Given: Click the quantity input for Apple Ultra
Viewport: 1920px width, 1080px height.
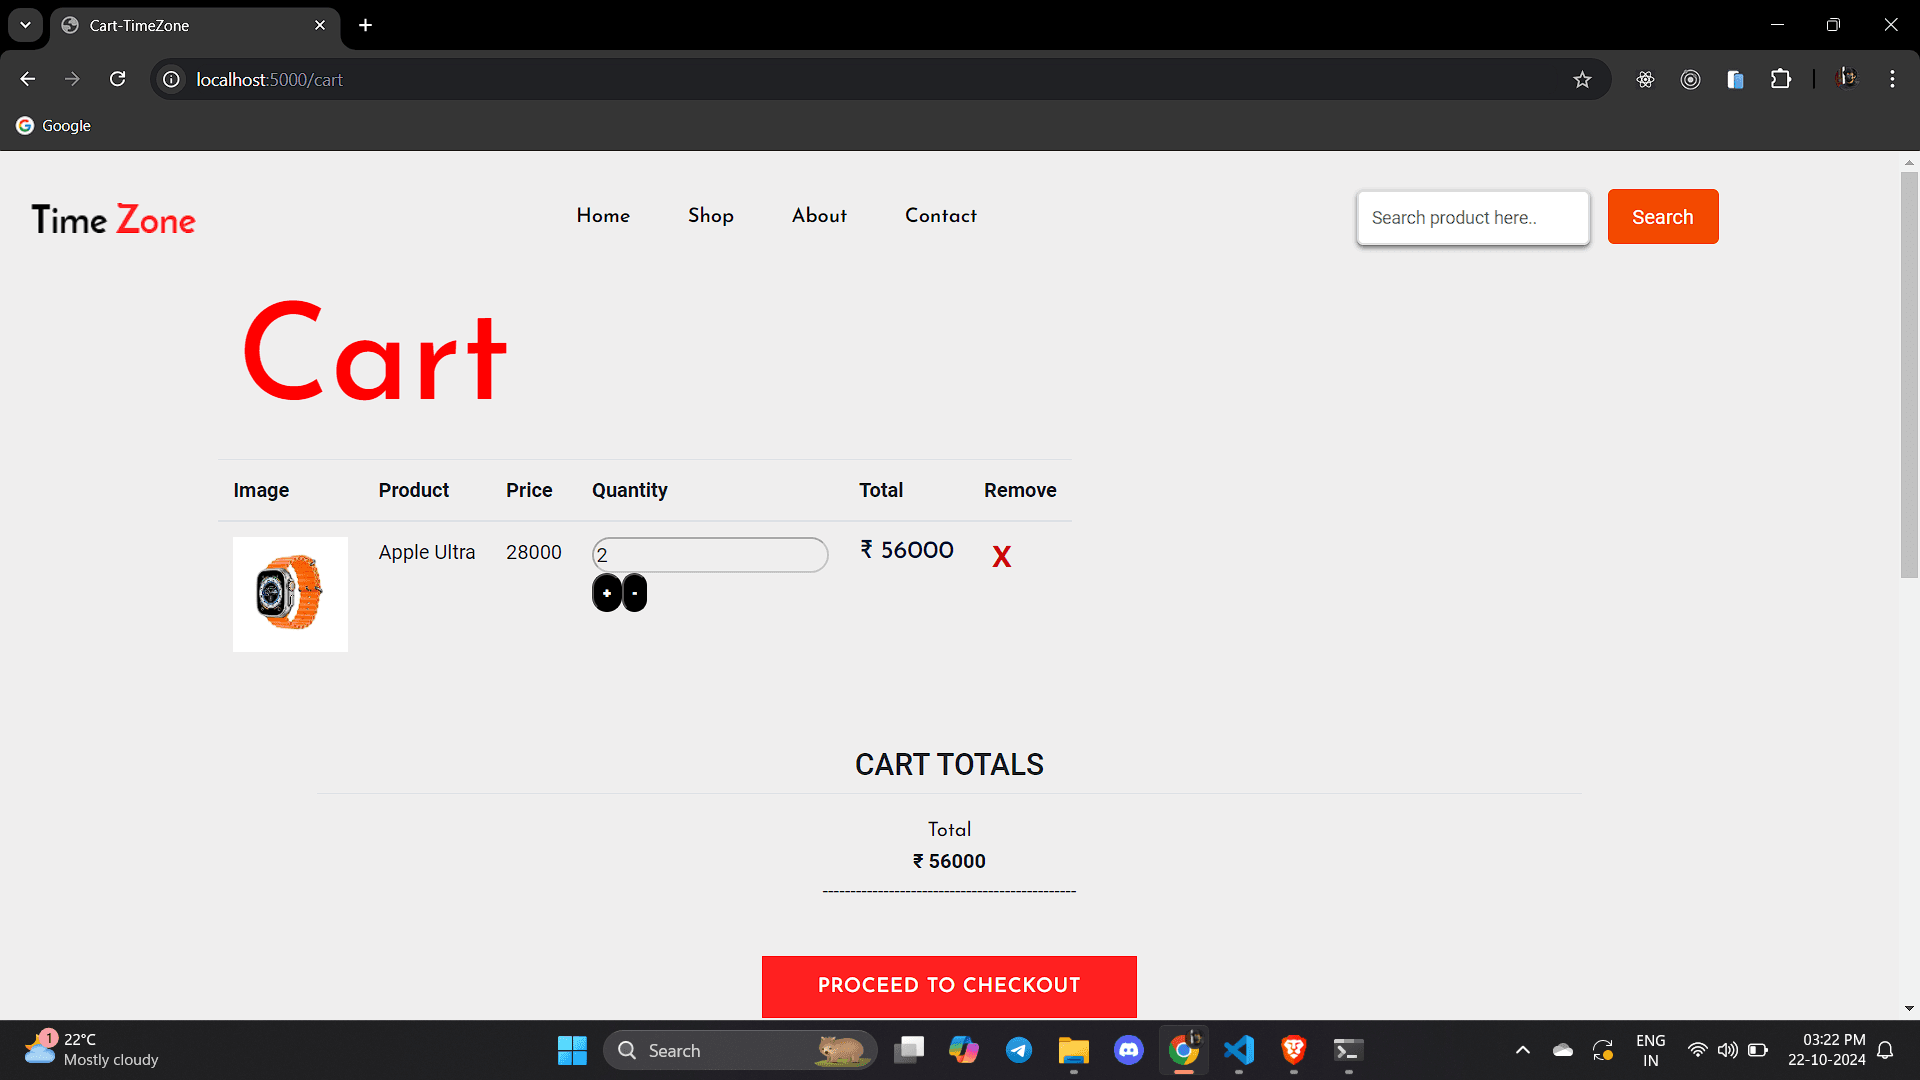Looking at the screenshot, I should [710, 555].
